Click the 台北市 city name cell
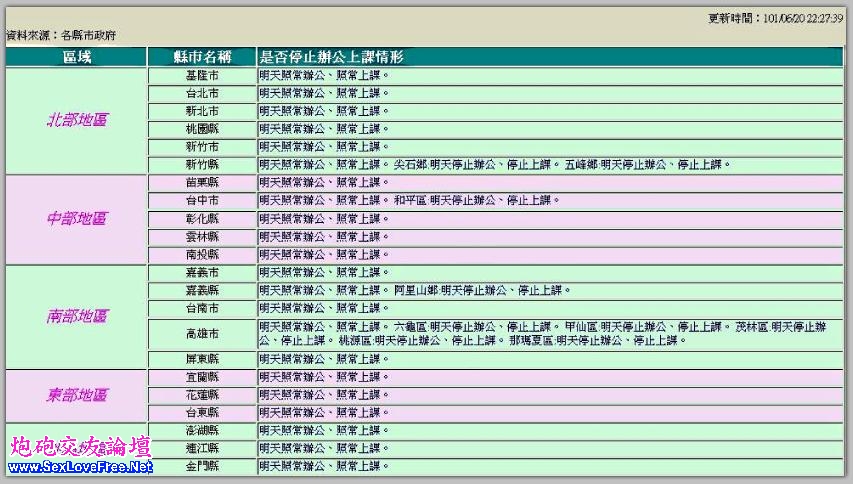Screen dimensions: 853x484 pos(202,94)
